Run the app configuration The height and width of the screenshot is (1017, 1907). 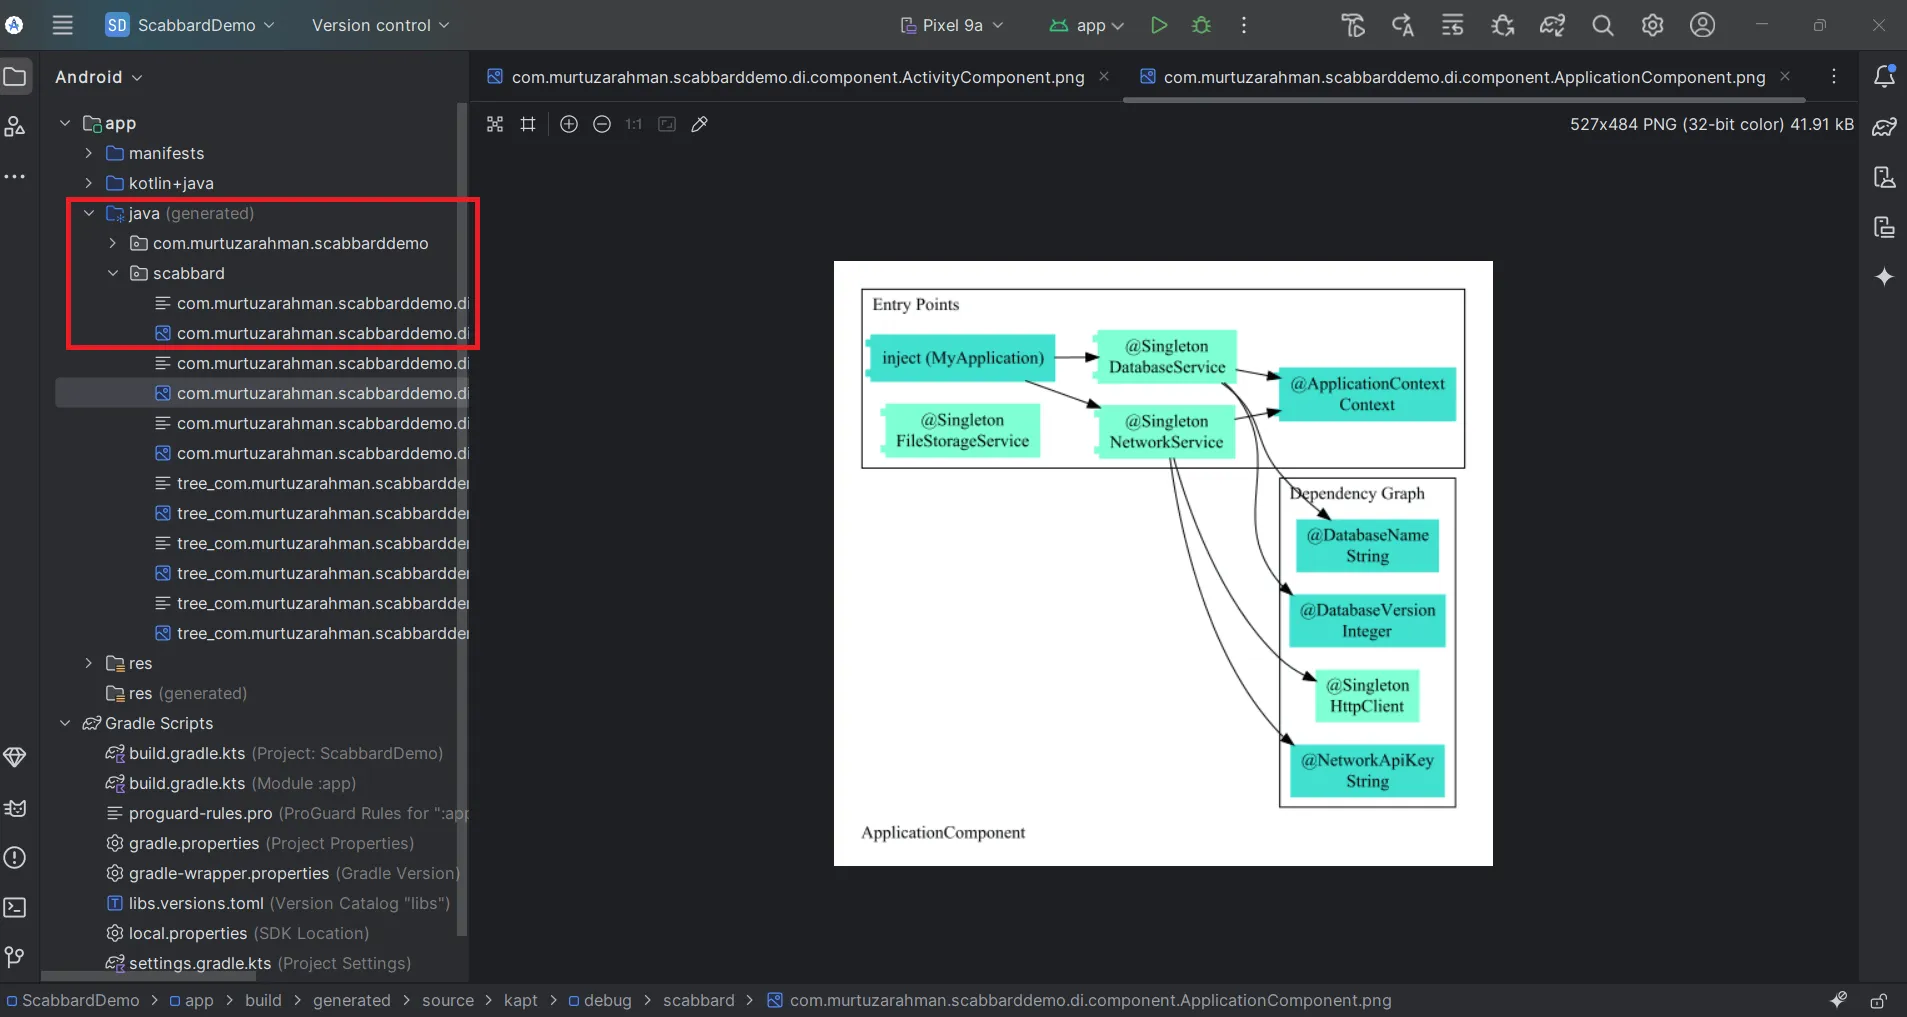(x=1159, y=25)
